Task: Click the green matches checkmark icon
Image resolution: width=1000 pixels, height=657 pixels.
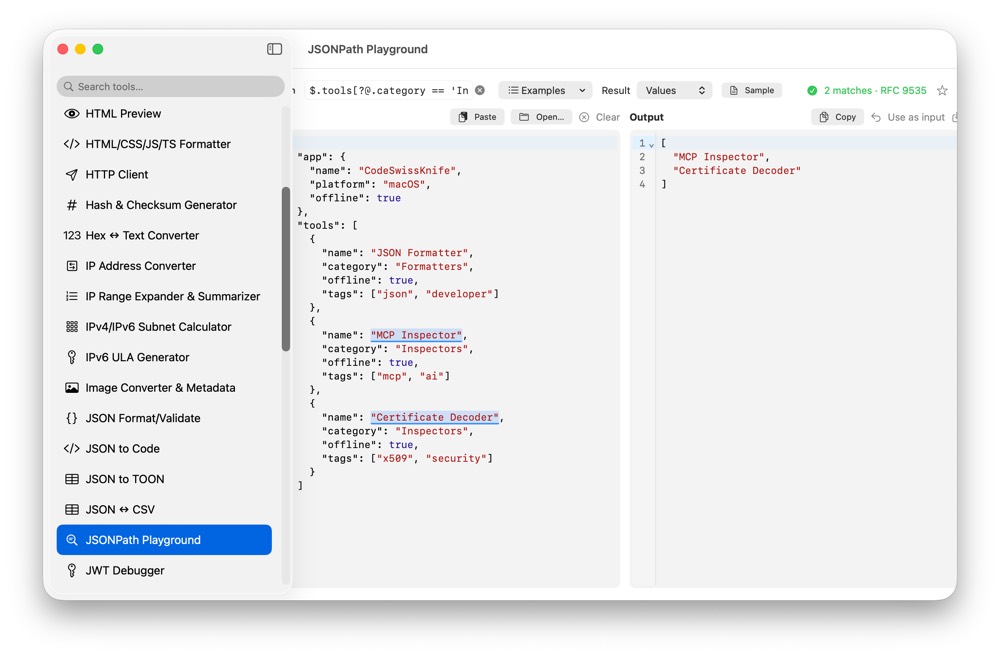Action: [x=812, y=91]
